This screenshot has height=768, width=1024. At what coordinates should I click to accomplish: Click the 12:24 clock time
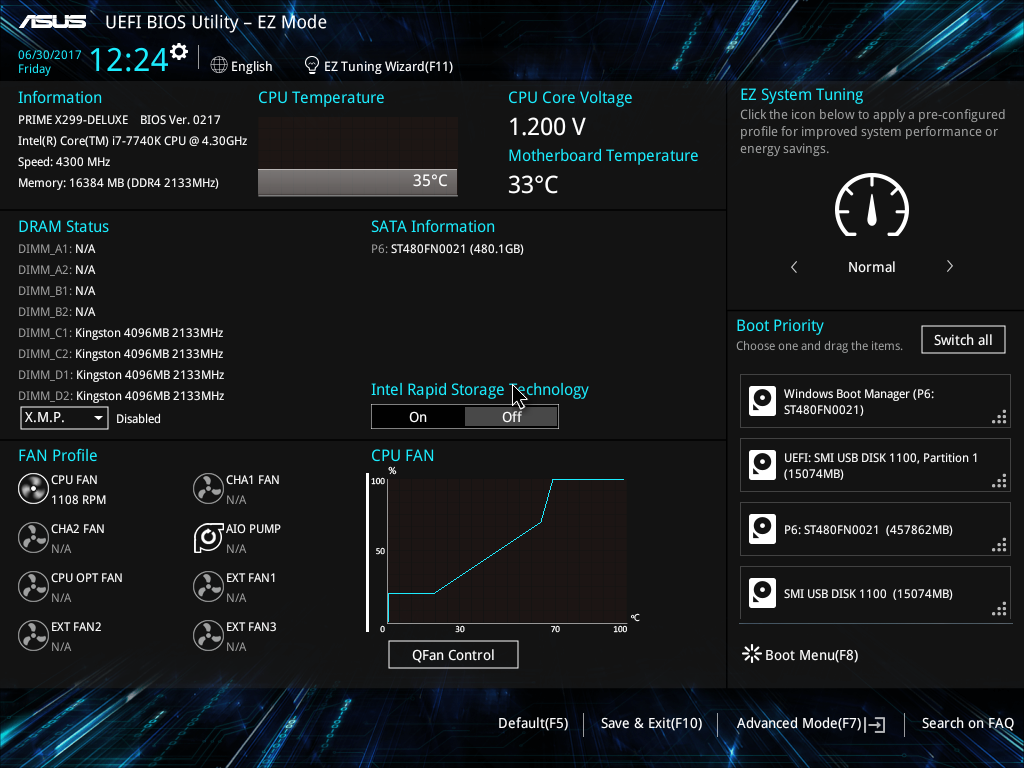coord(129,59)
